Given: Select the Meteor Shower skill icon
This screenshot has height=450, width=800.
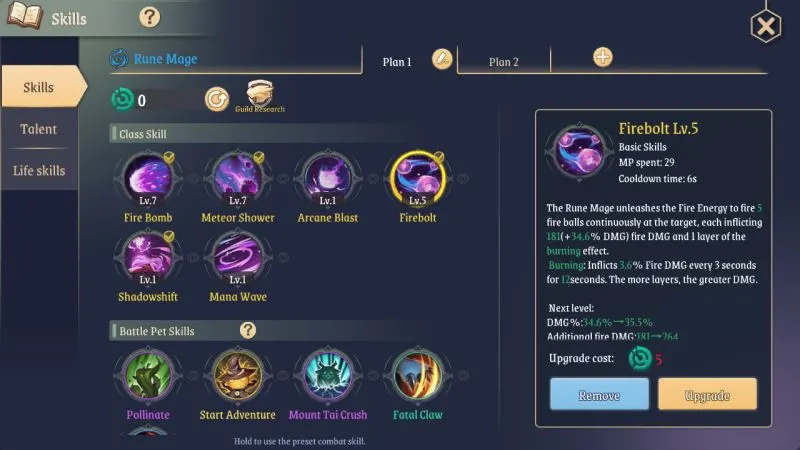Looking at the screenshot, I should [x=238, y=178].
